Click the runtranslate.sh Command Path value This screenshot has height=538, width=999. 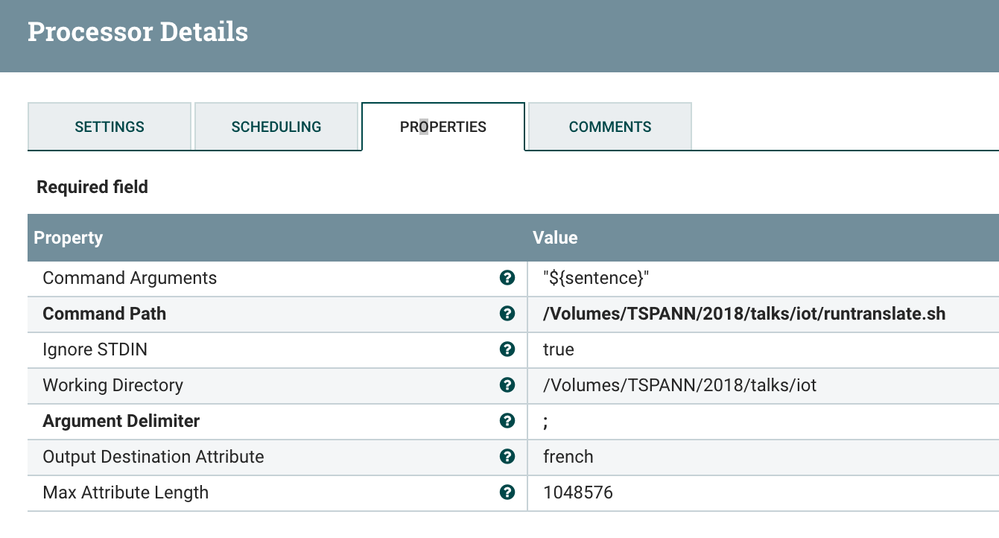(744, 314)
